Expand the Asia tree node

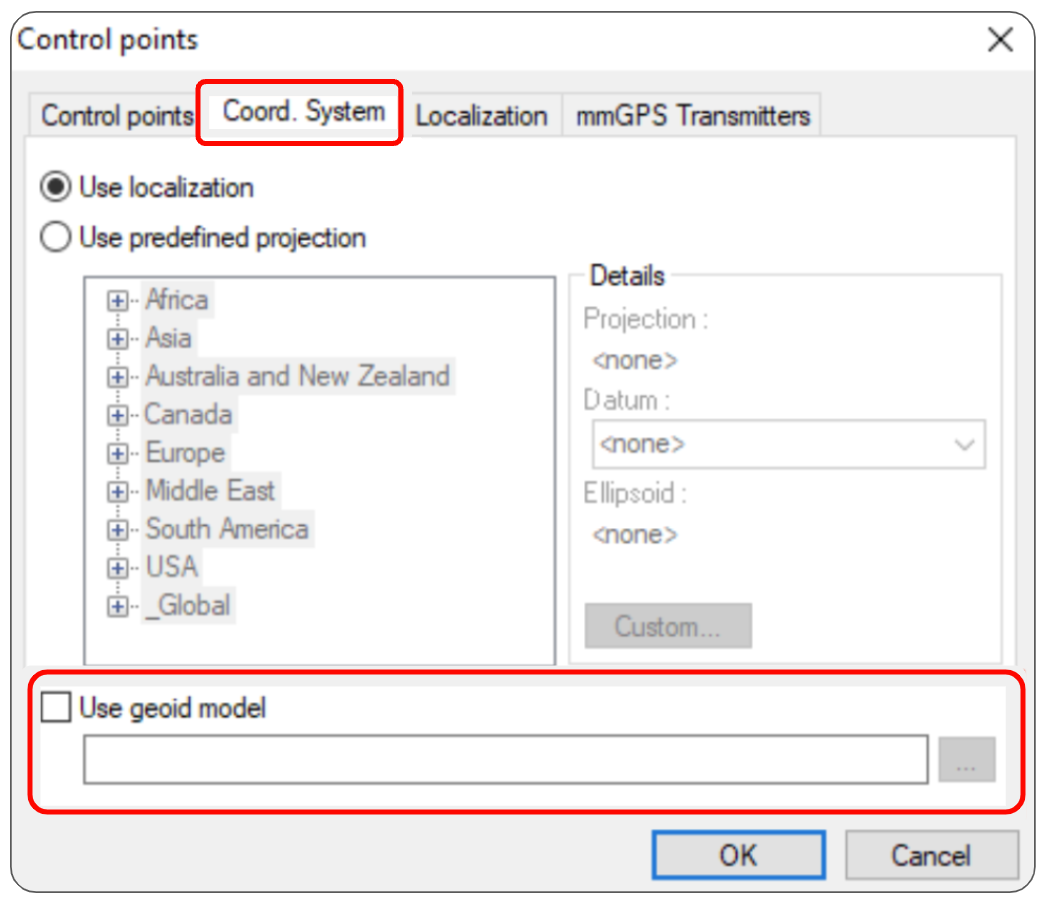tap(118, 339)
